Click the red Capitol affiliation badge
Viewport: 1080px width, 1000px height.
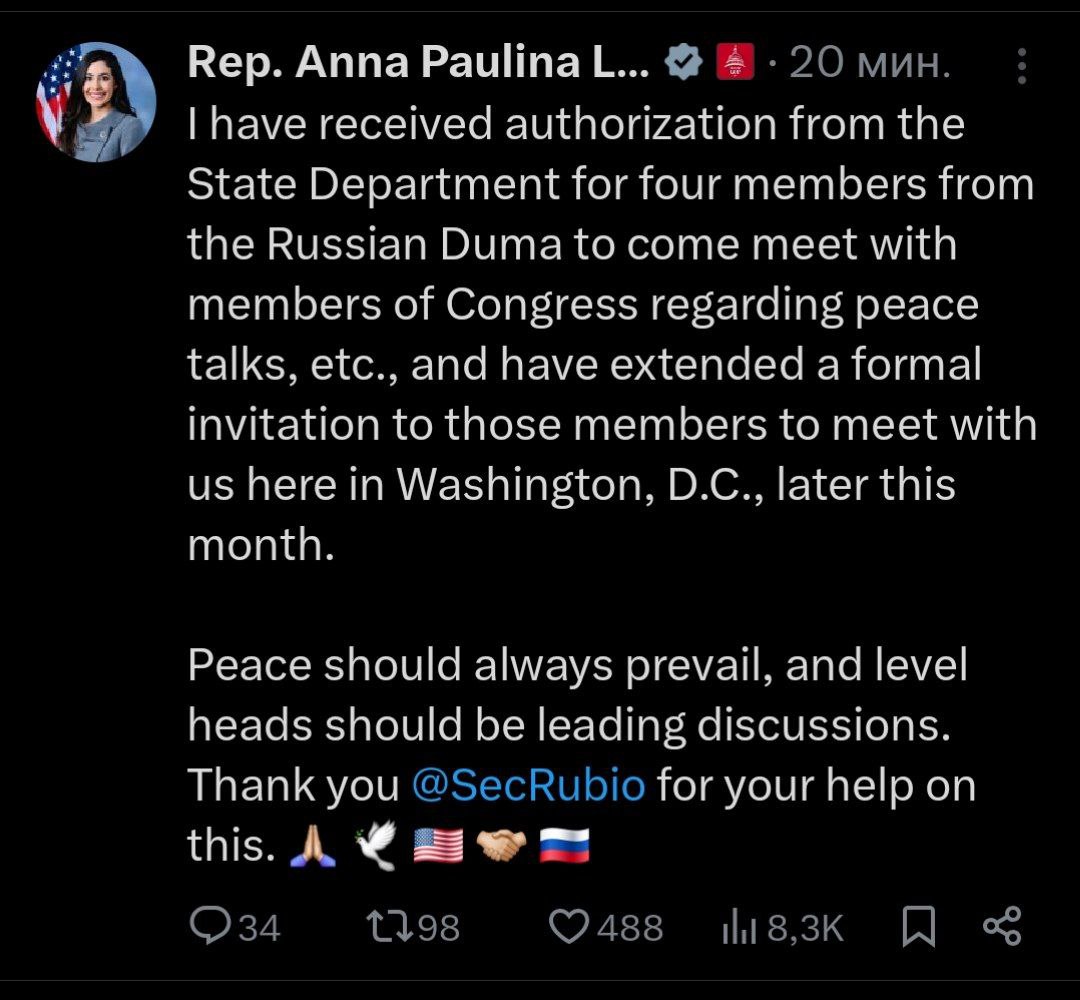[735, 66]
